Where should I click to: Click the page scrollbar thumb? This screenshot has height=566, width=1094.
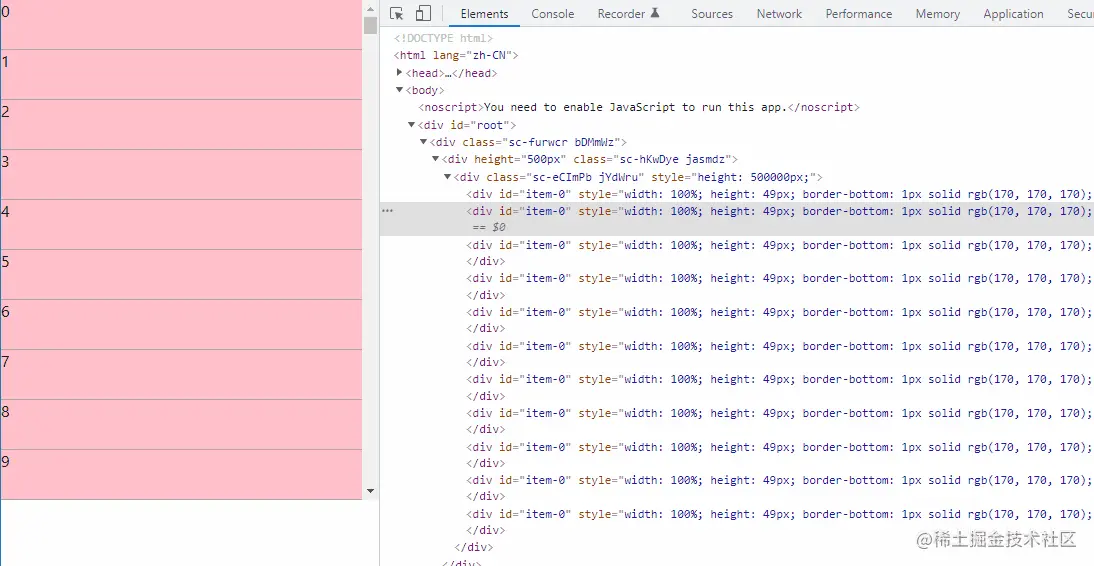[370, 24]
